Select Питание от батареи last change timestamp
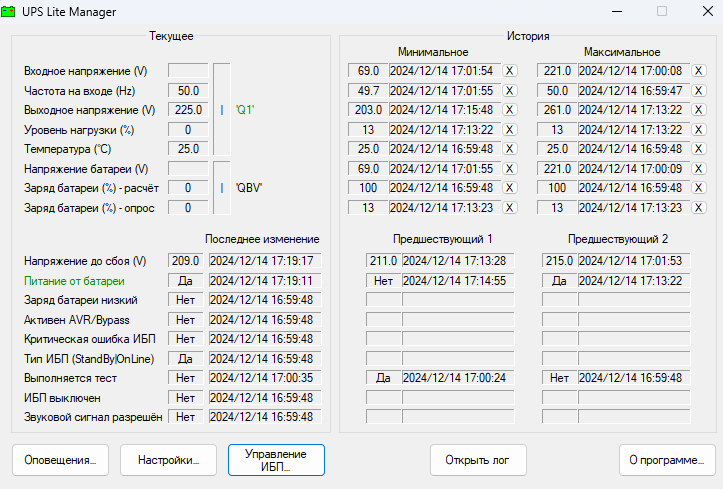Screen dimensions: 723x489 tap(261, 281)
